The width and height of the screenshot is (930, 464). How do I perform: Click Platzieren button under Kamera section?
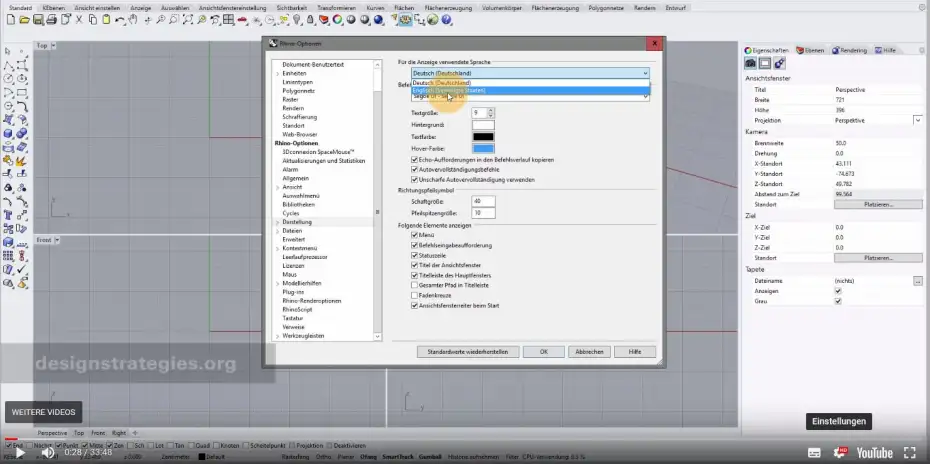click(878, 204)
